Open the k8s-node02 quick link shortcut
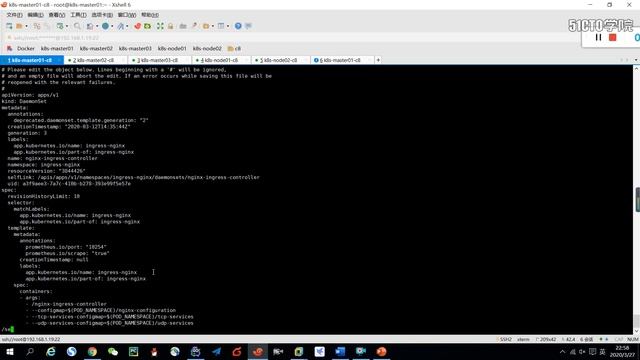The width and height of the screenshot is (640, 360). tap(207, 49)
